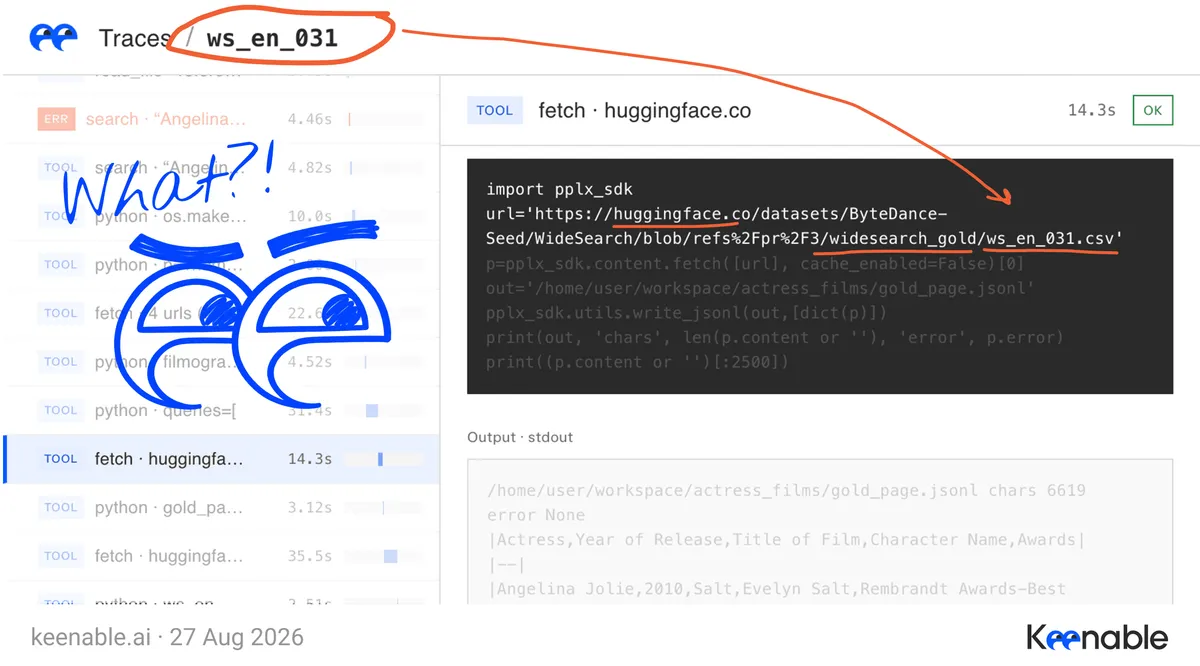This screenshot has height=666, width=1200.
Task: Click the "keenable.ai · 27 Aug 2026" footer text
Action: coord(167,637)
